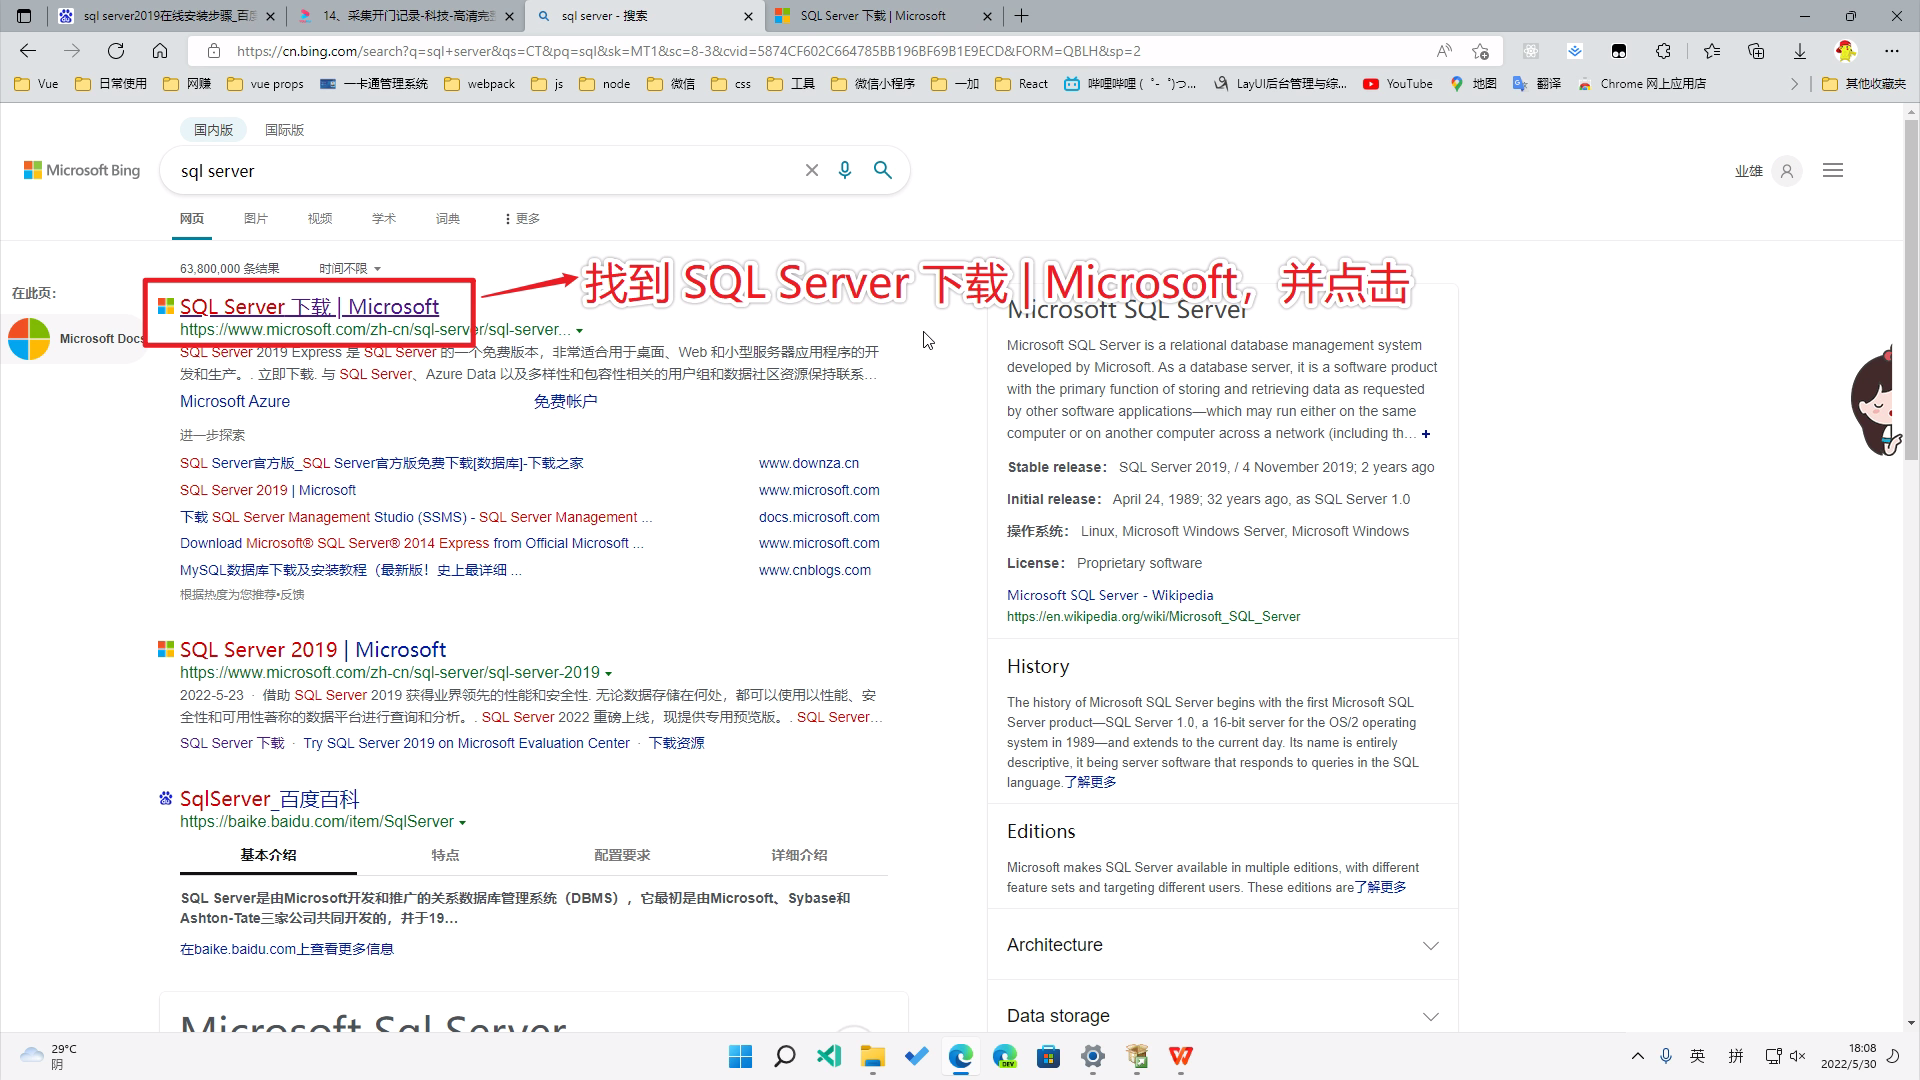The width and height of the screenshot is (1920, 1080).
Task: Switch to the 特点 Baidu tab
Action: (445, 855)
